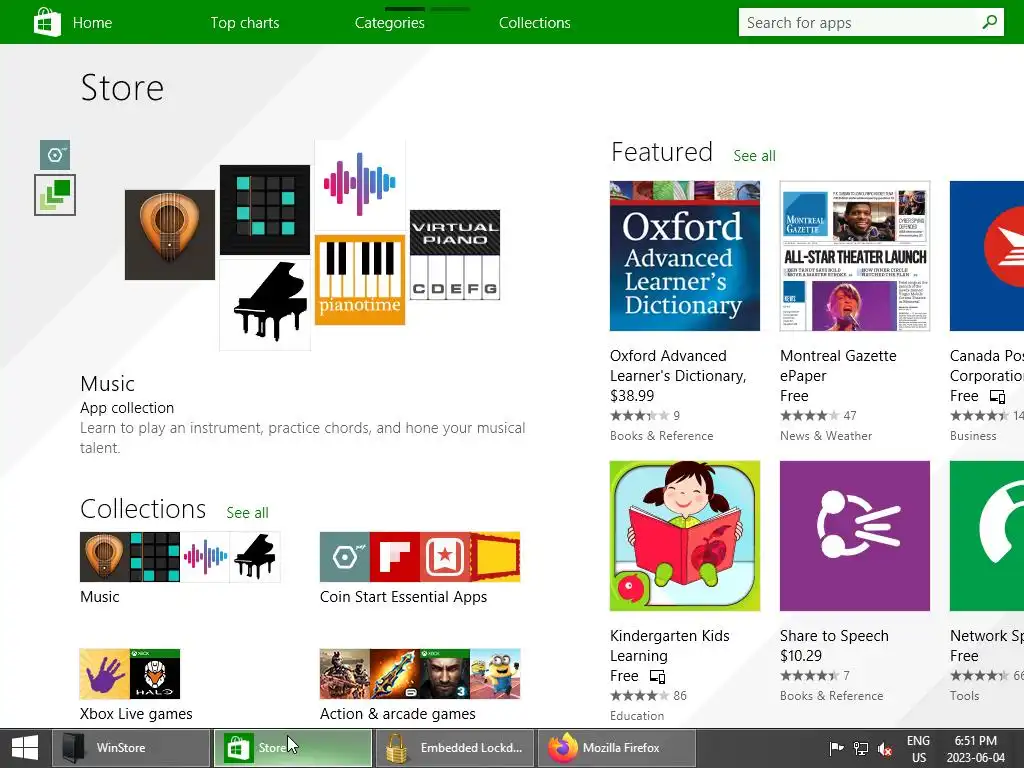Select the green stacked squares selector icon
Viewport: 1024px width, 768px height.
point(55,195)
